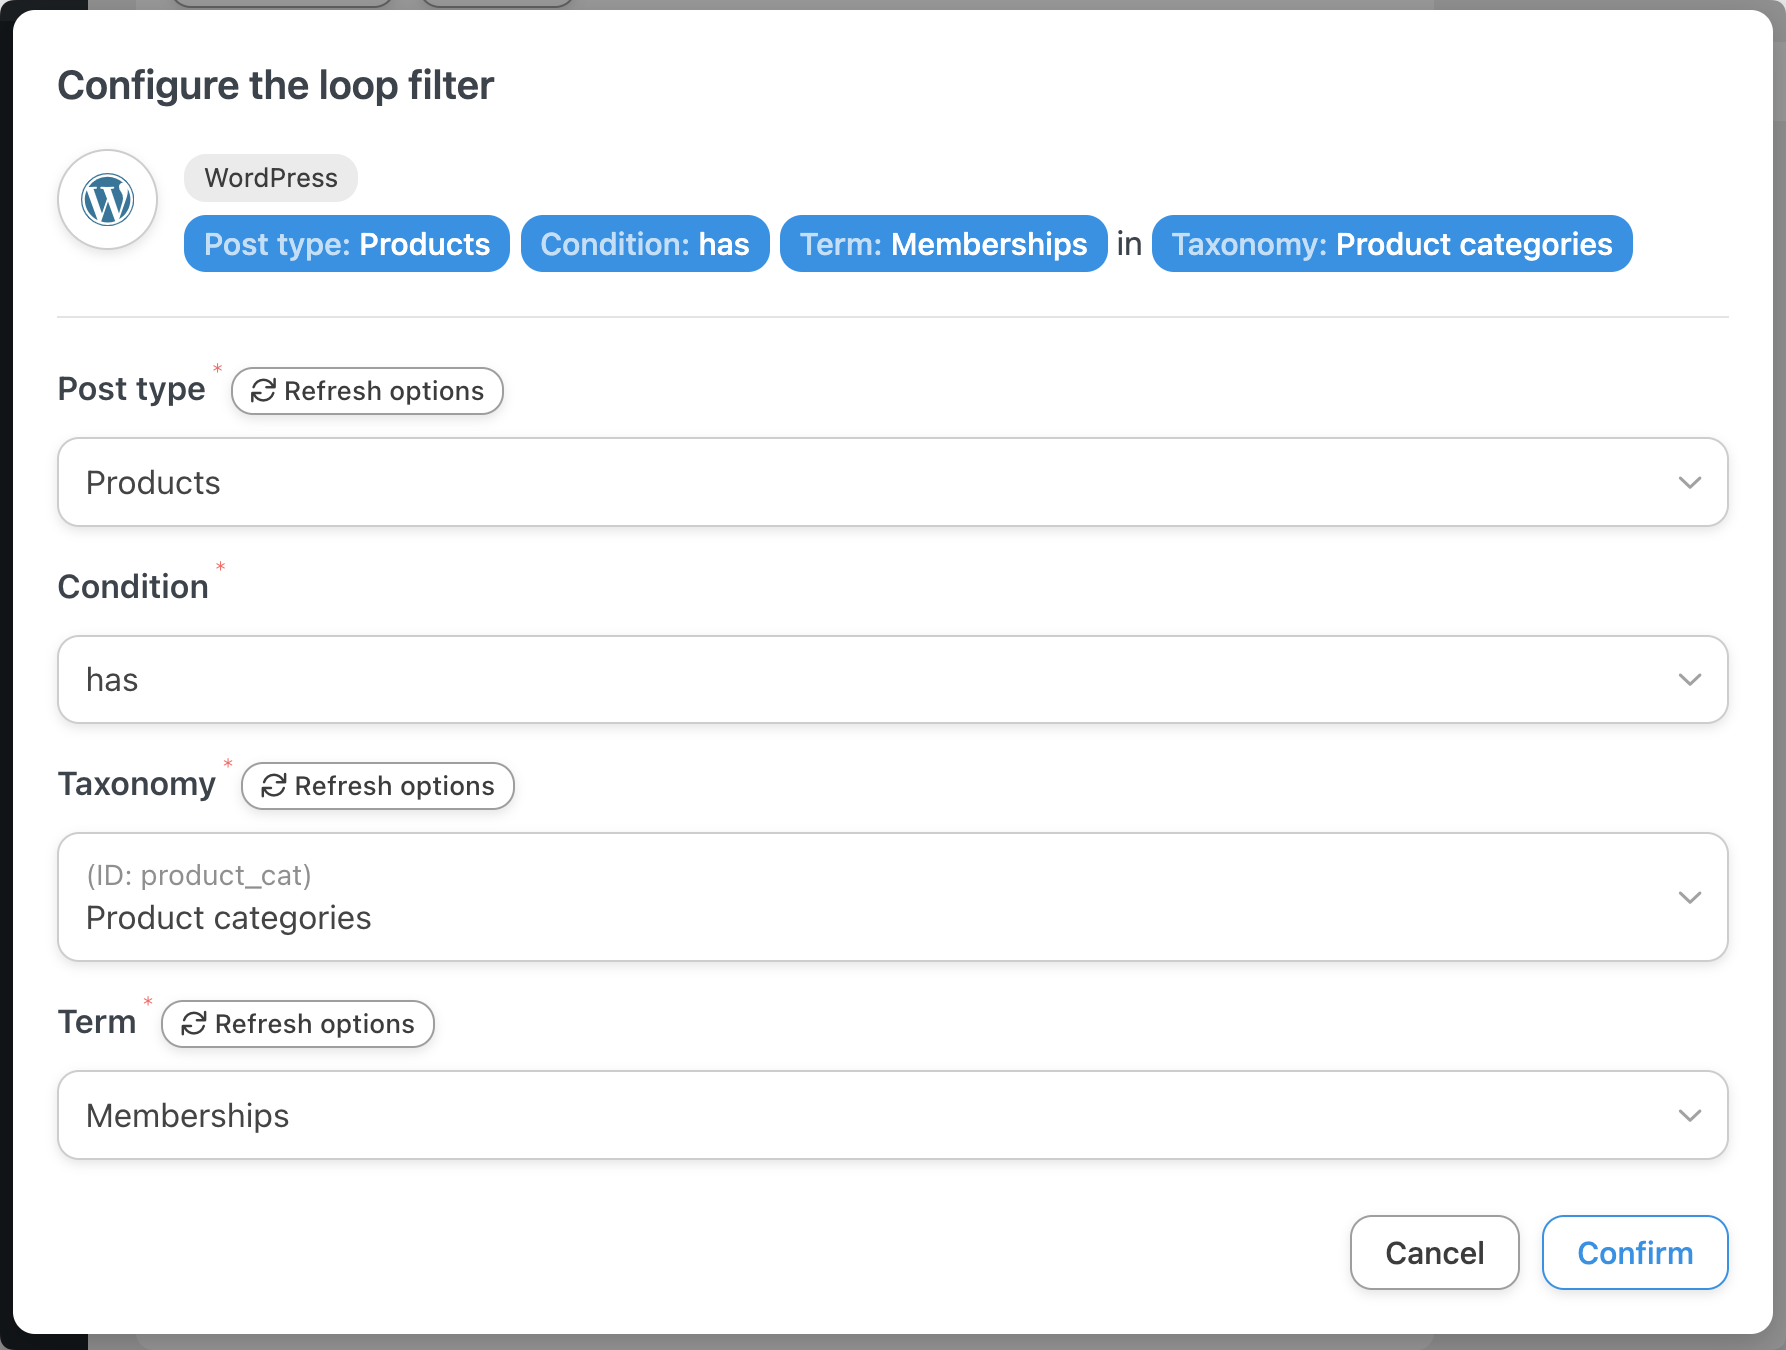Click the Post type dropdown chevron
1786x1350 pixels.
coord(1689,483)
